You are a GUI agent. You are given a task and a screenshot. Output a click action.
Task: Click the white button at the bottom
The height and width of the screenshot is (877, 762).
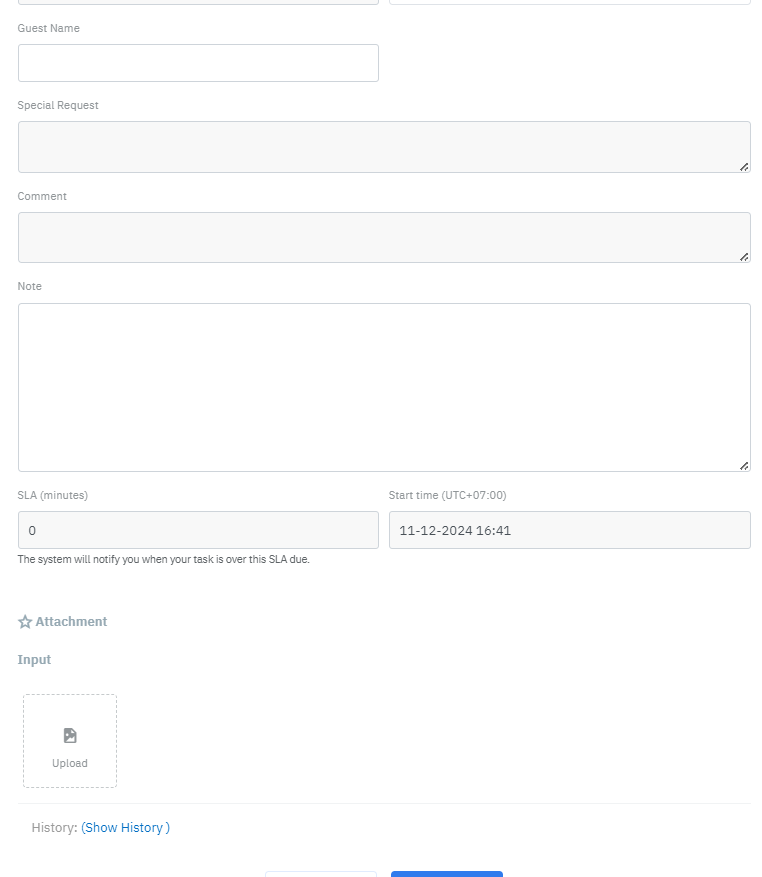pos(320,874)
